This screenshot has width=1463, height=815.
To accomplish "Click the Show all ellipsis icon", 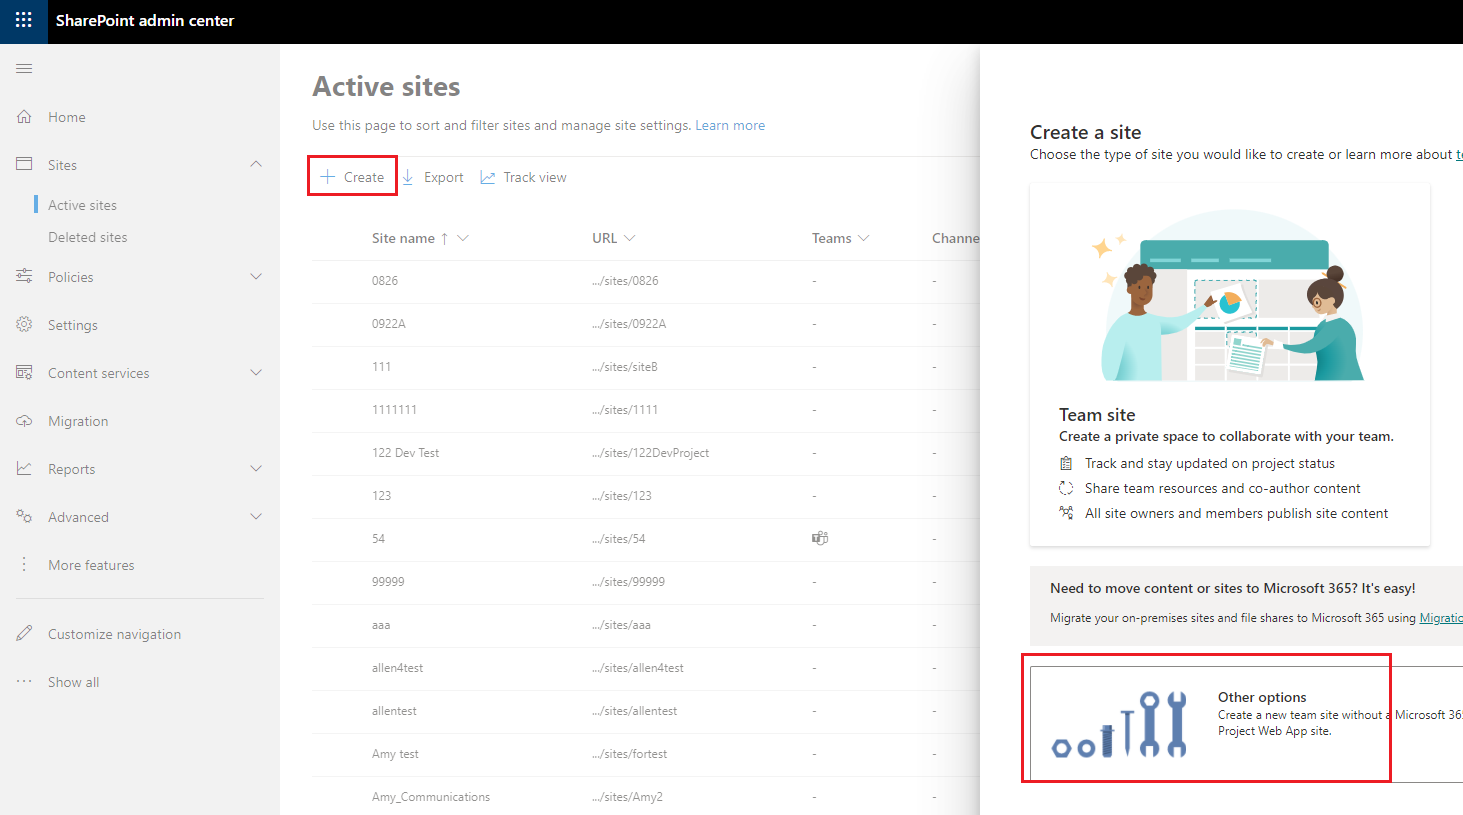I will pyautogui.click(x=24, y=681).
